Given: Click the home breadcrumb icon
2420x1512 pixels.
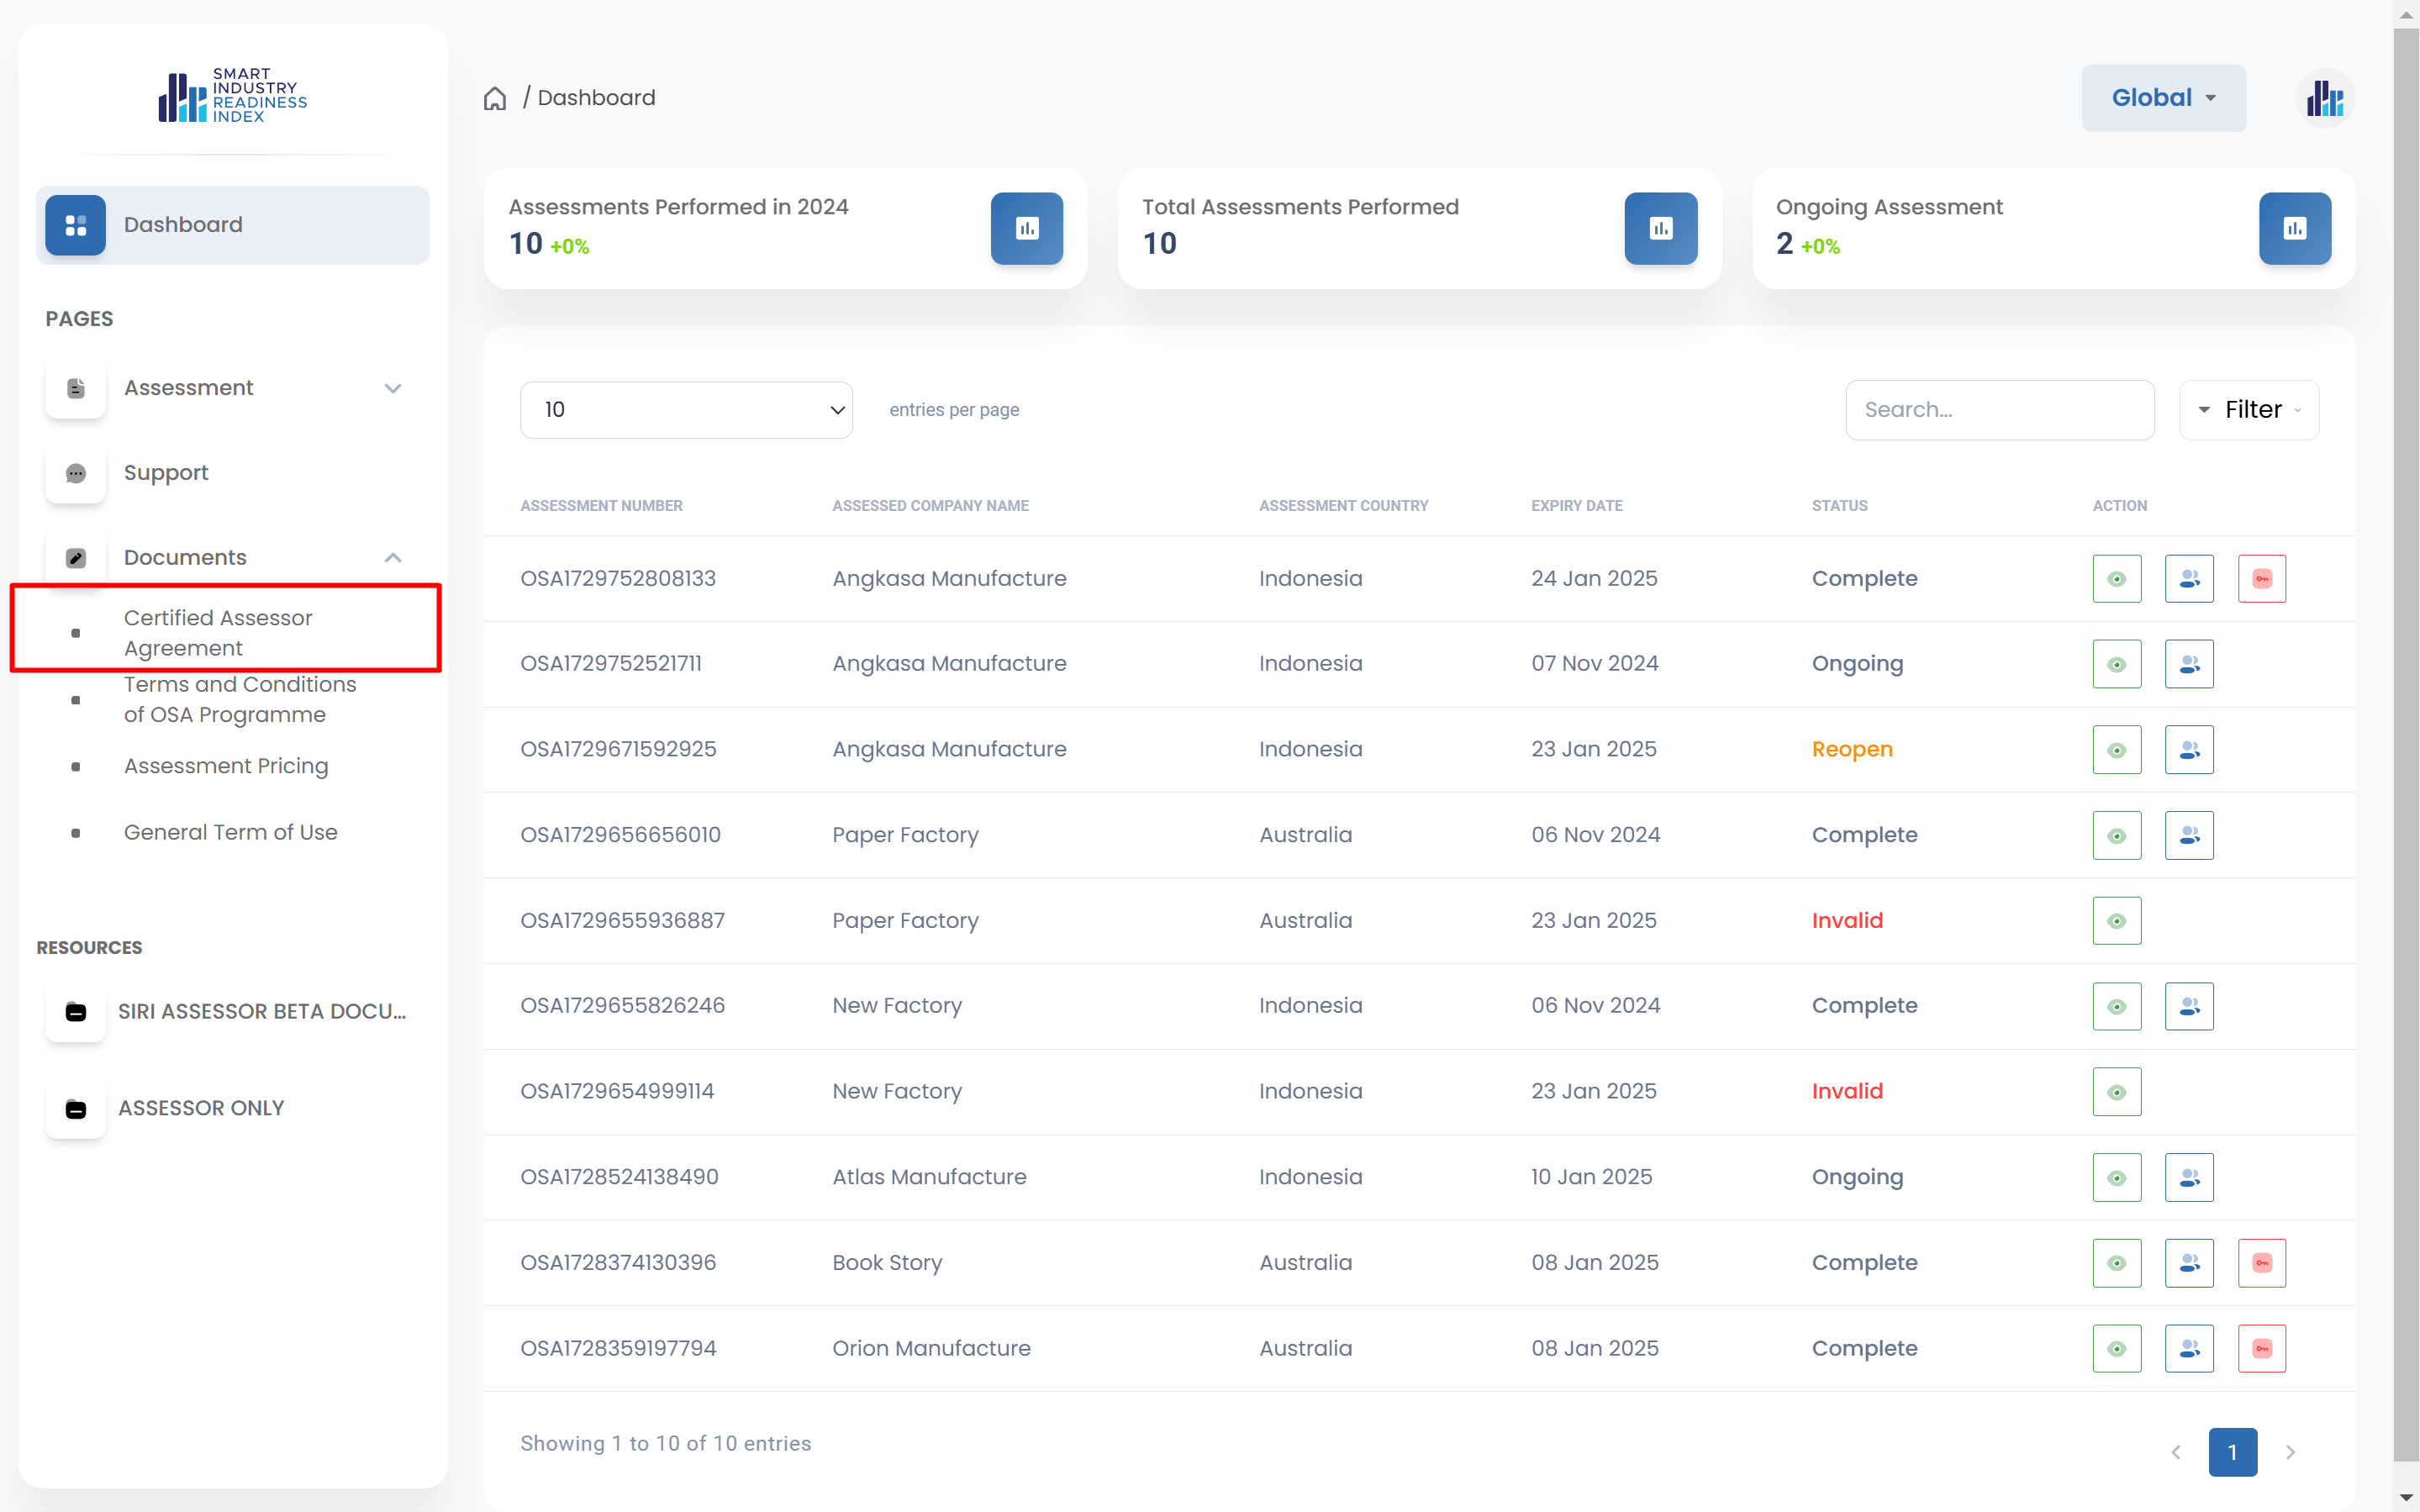Looking at the screenshot, I should [495, 98].
